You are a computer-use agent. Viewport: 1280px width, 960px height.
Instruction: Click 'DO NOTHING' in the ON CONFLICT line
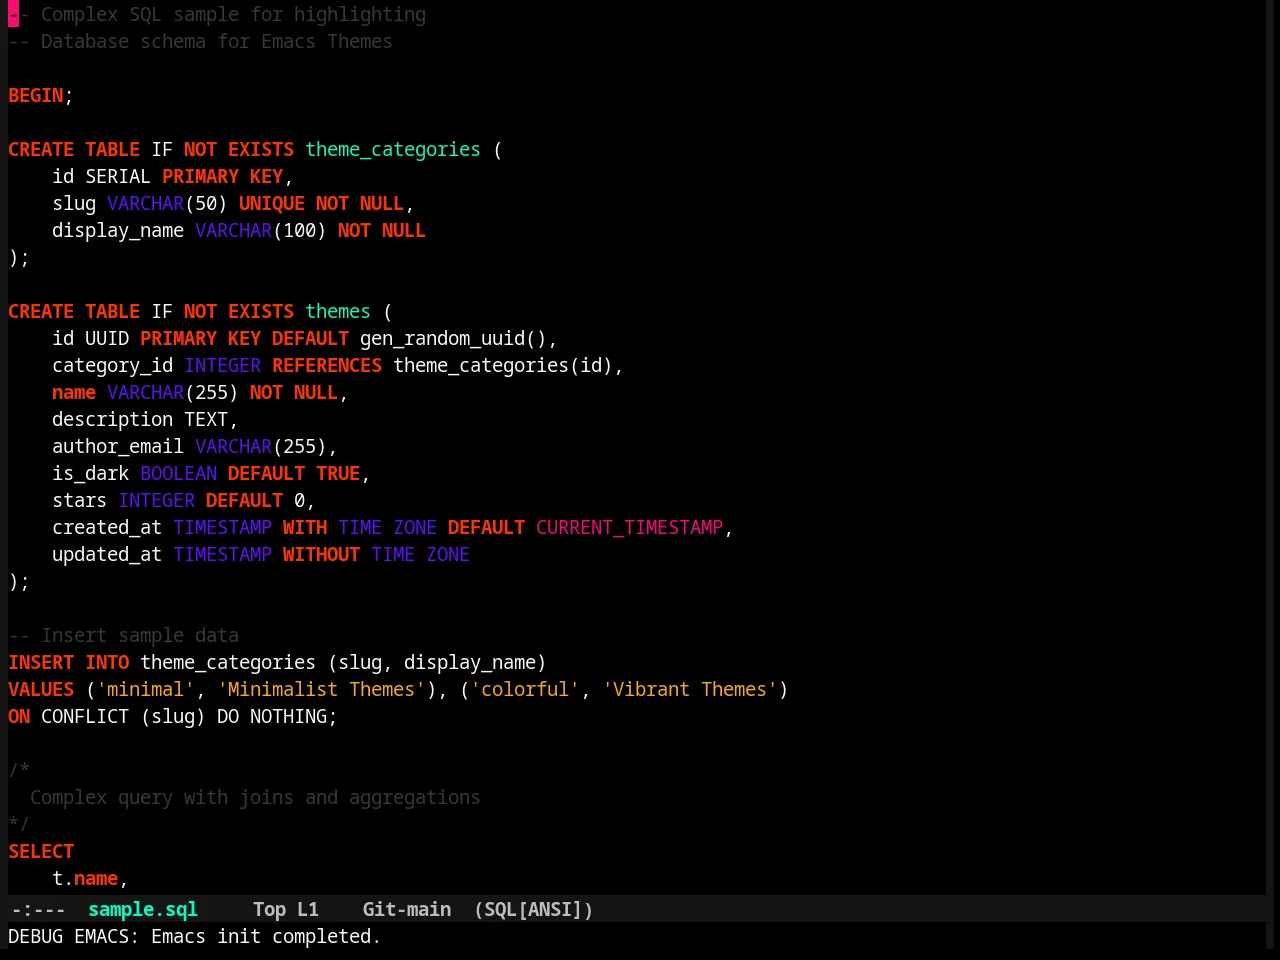(x=272, y=716)
